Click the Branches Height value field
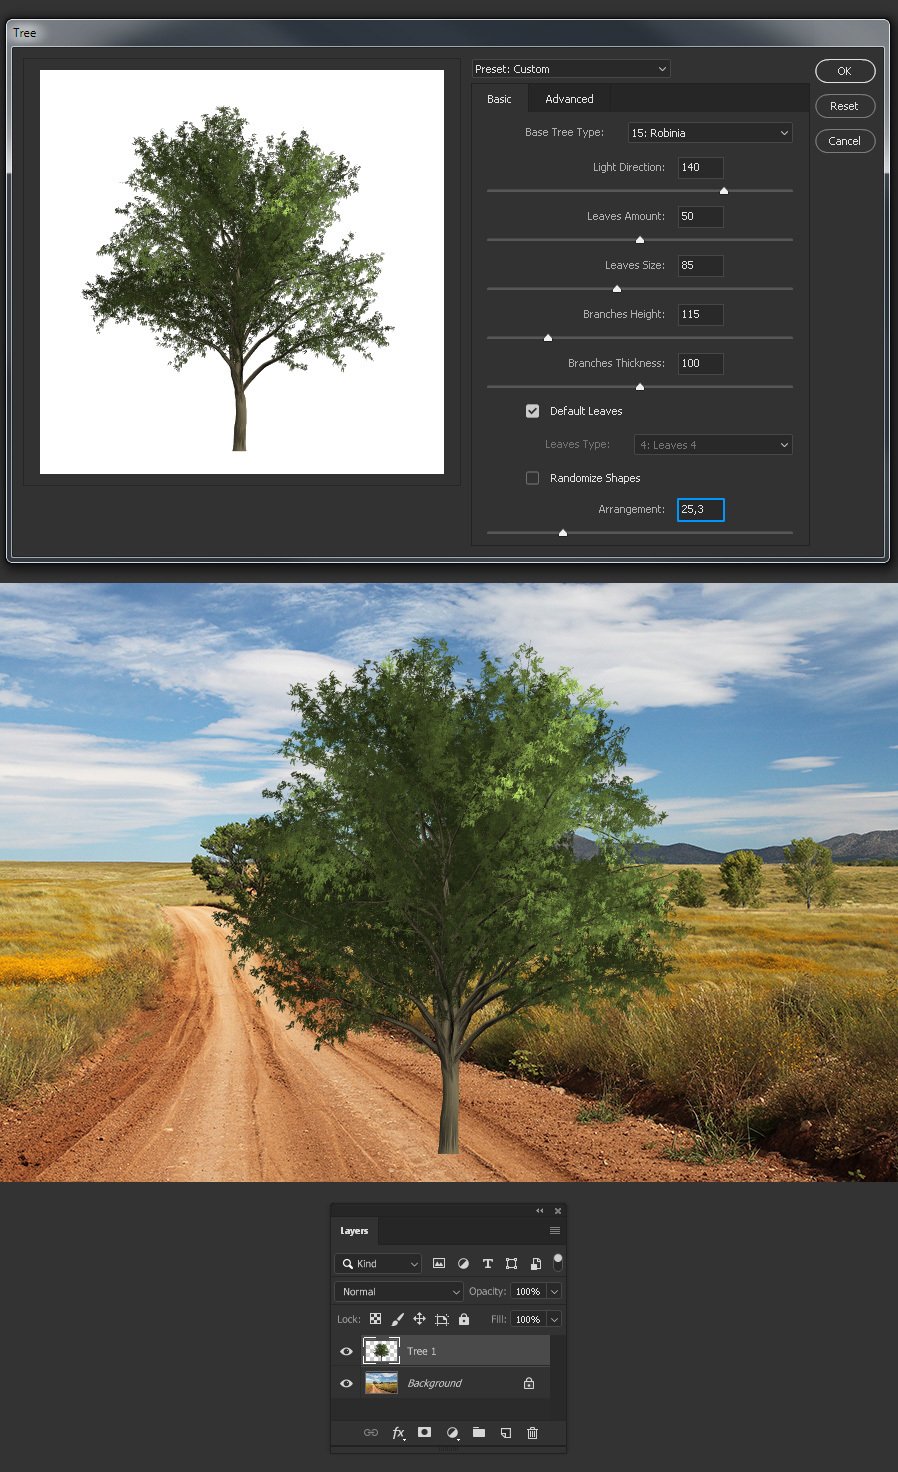898x1472 pixels. [x=701, y=315]
